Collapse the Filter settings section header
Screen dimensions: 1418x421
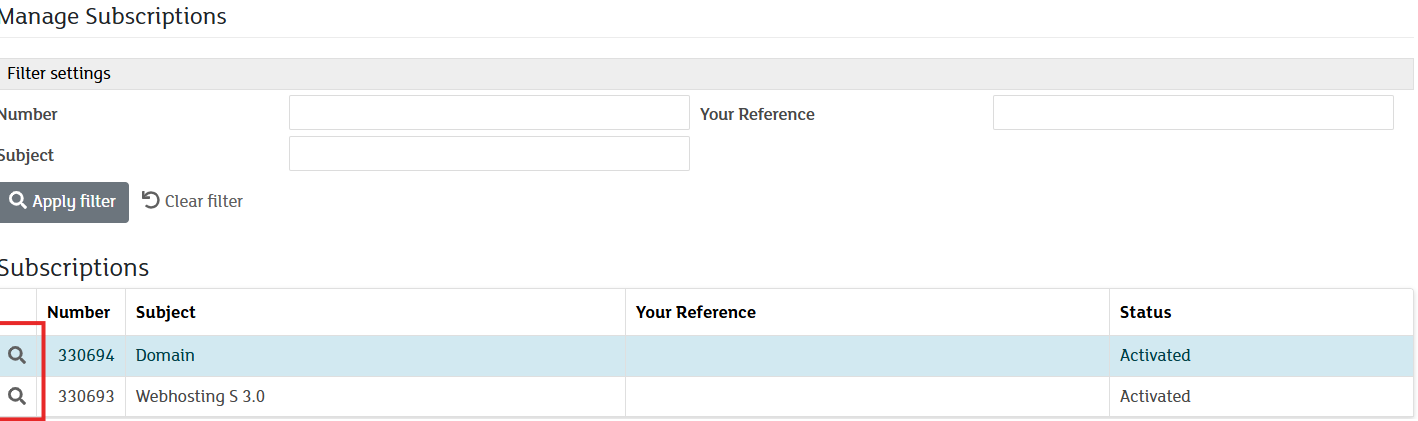(x=59, y=73)
